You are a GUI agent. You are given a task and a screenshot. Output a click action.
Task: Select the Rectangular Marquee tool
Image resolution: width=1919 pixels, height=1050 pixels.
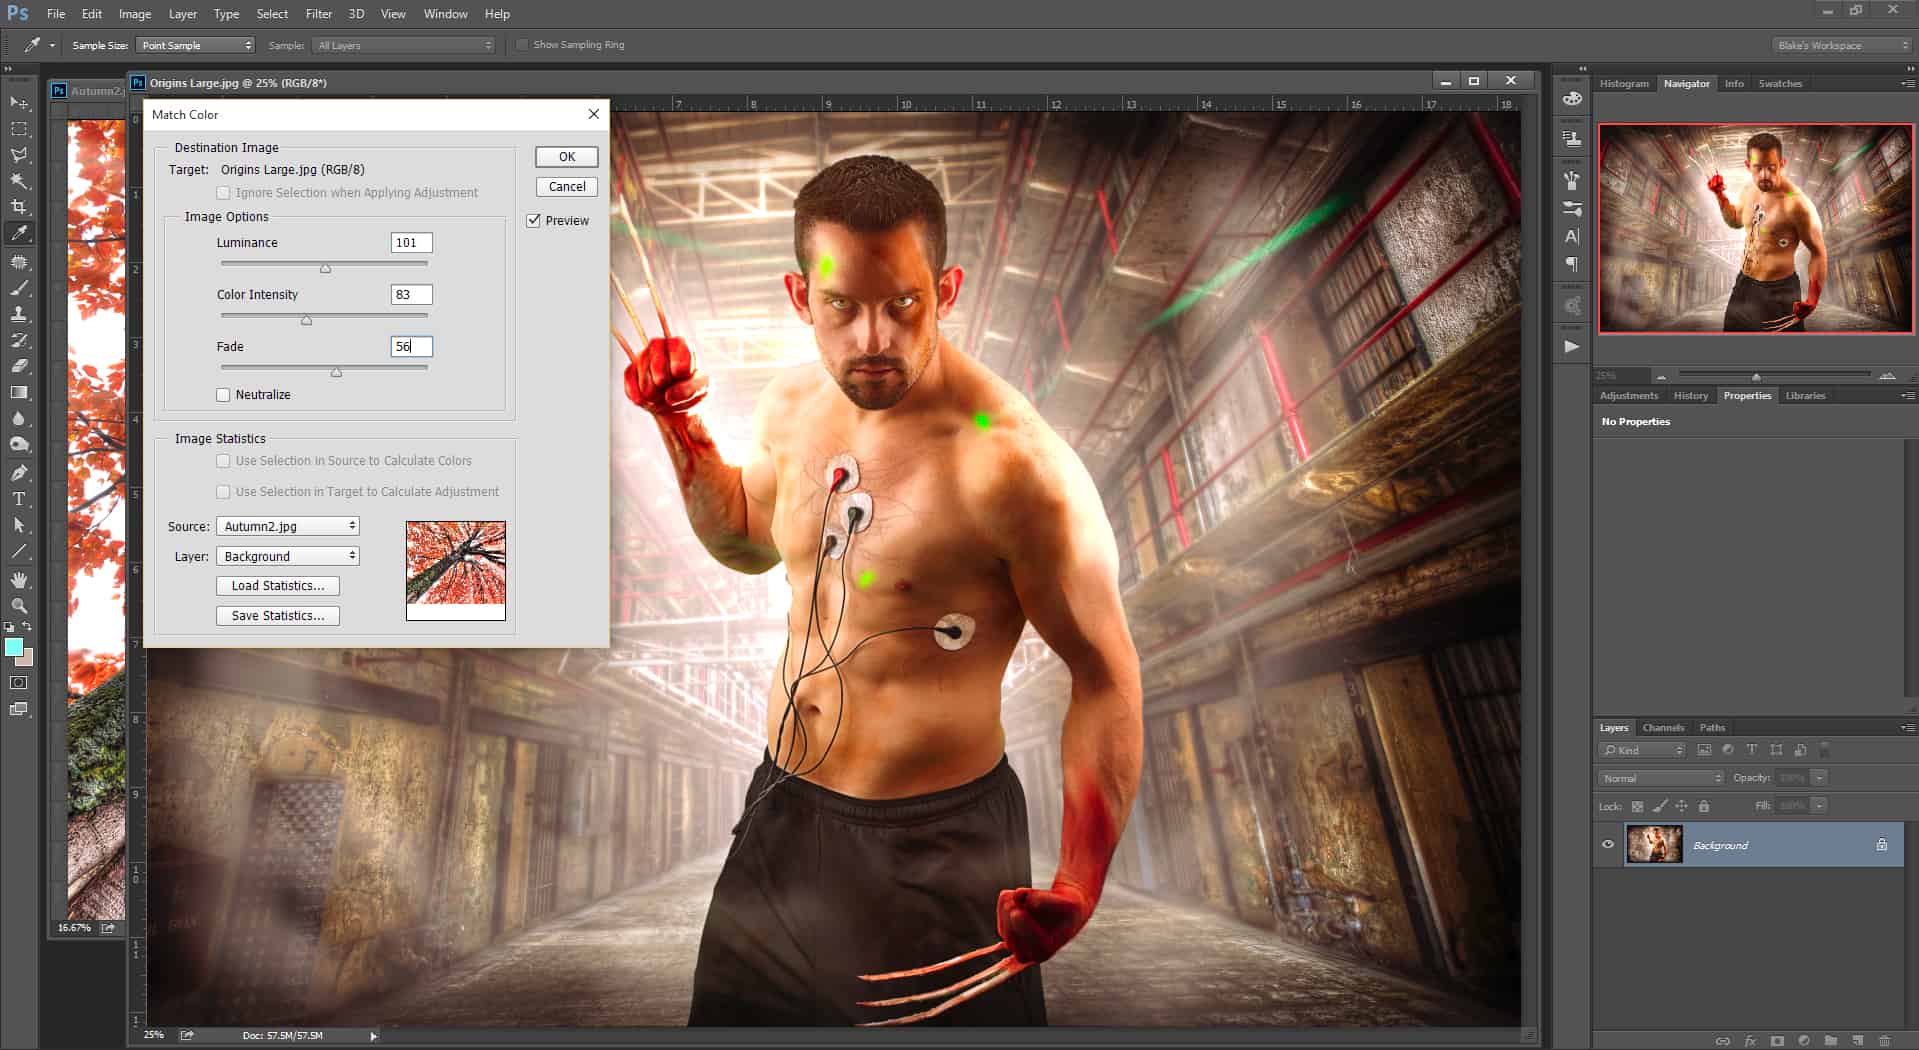pos(19,129)
